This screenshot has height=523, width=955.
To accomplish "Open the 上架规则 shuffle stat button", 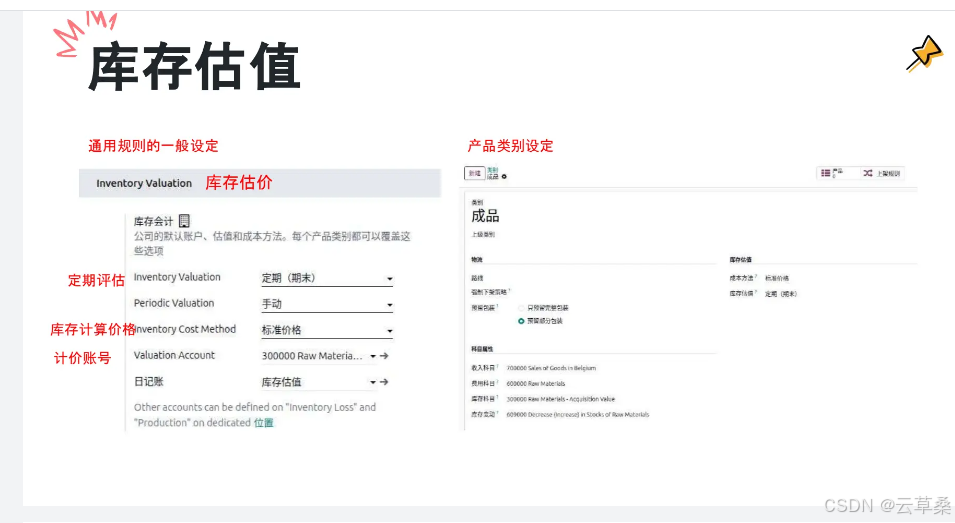I will point(881,174).
